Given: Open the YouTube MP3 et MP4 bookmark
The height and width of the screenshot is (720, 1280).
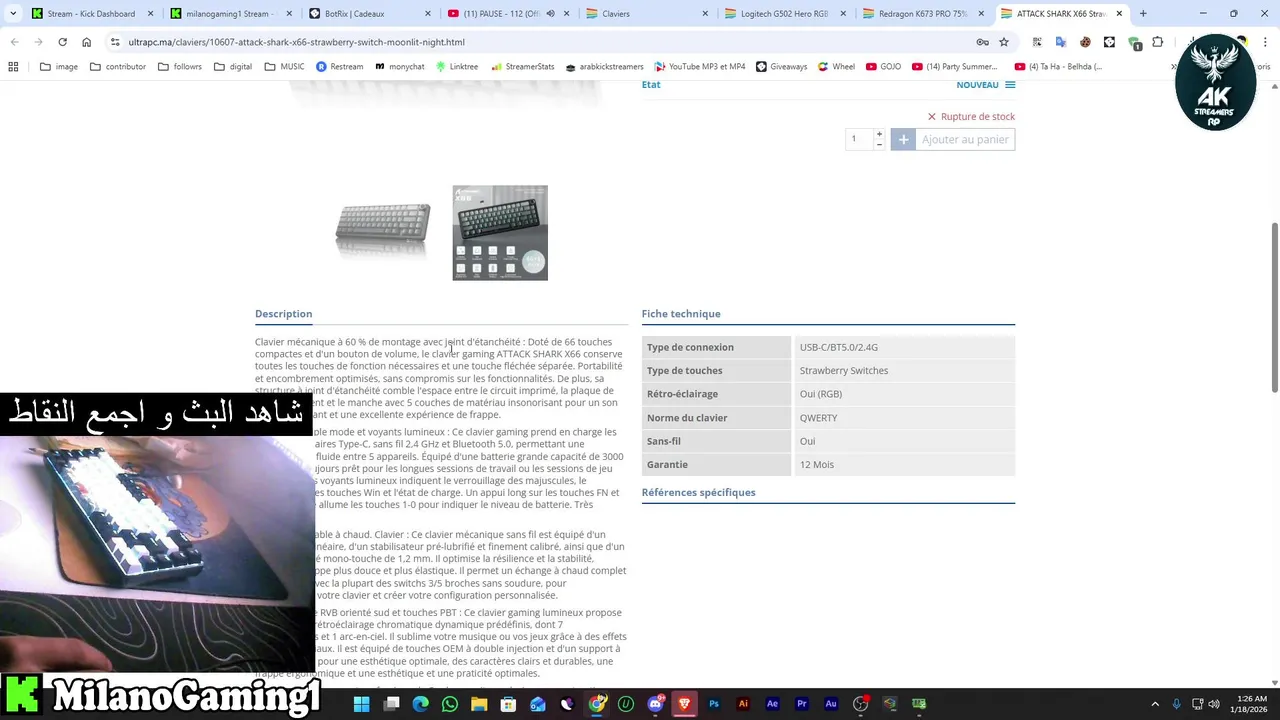Looking at the screenshot, I should [699, 66].
